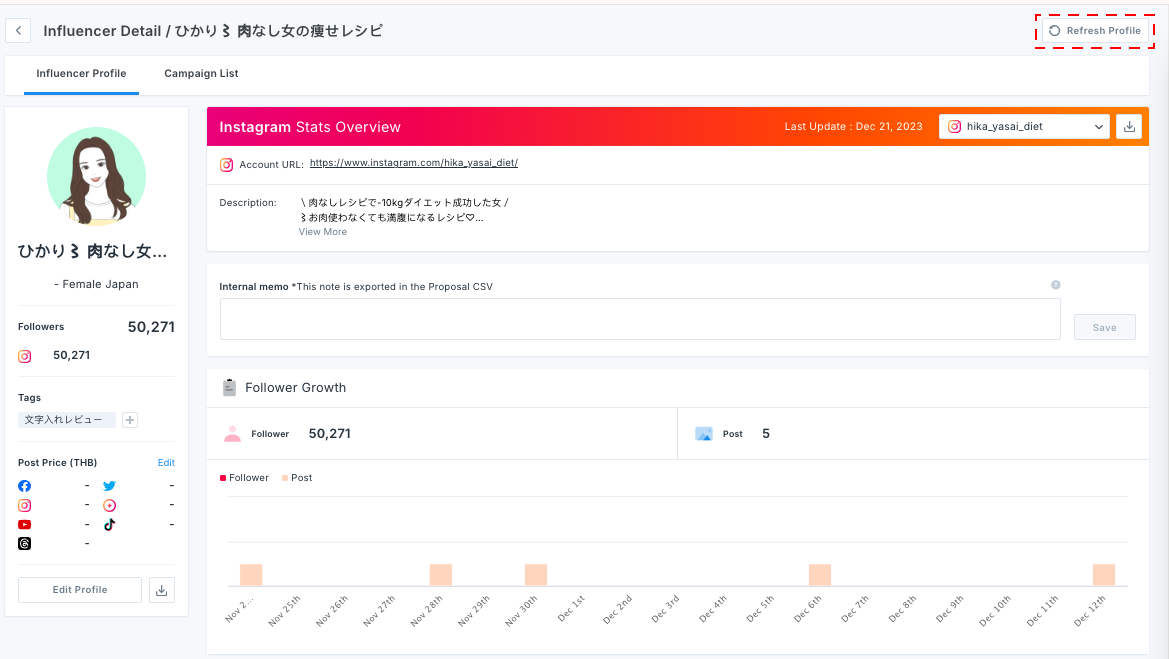This screenshot has height=659, width=1169.
Task: Click the back arrow beside Influencer Detail
Action: (18, 31)
